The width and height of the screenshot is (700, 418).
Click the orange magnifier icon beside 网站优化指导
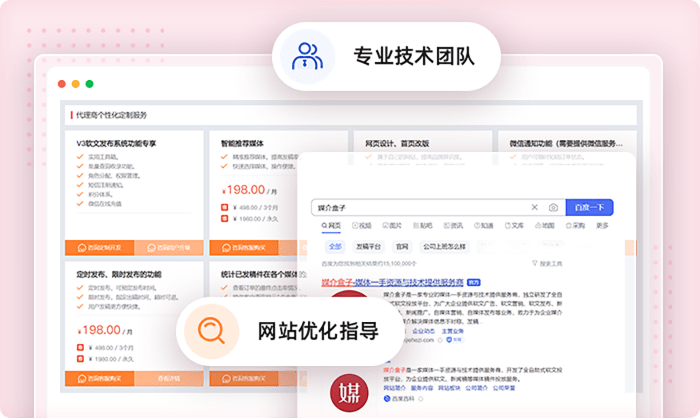211,330
